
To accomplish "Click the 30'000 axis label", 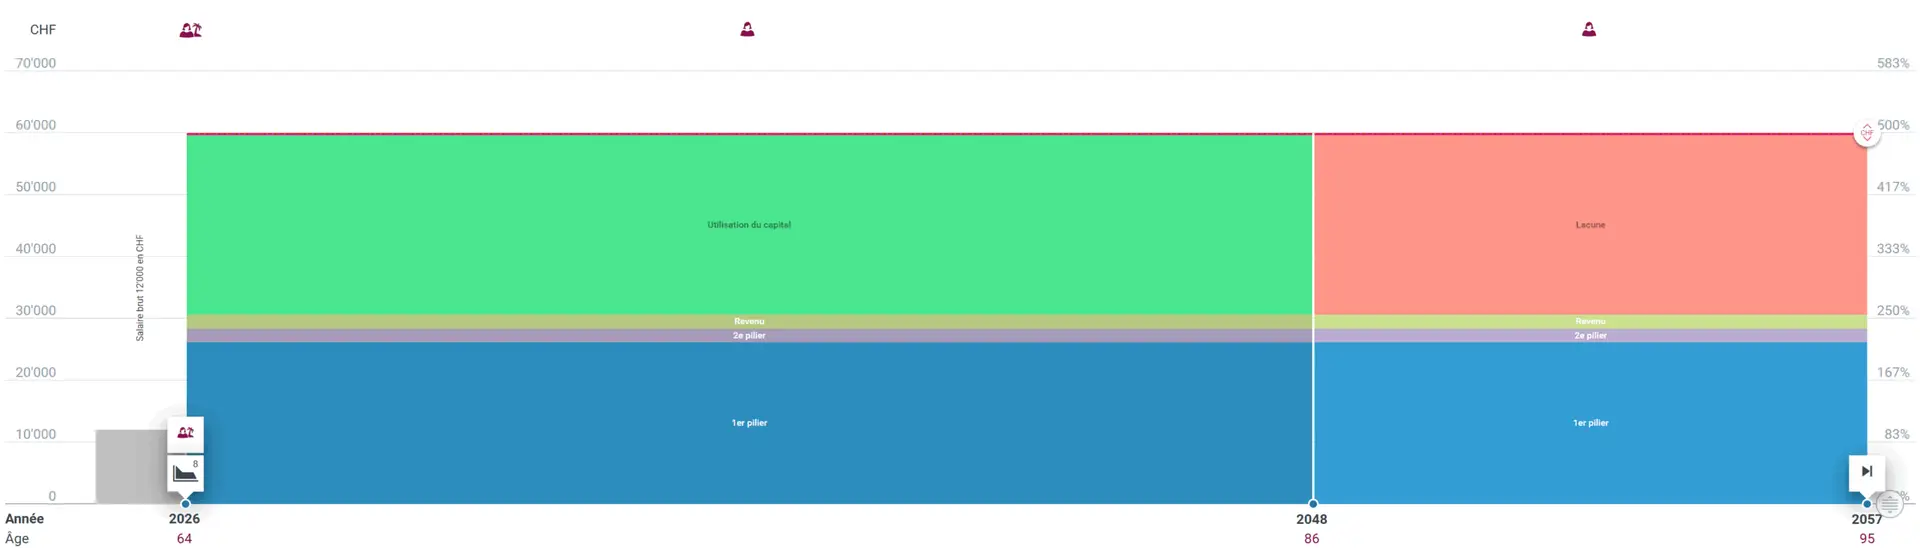I will (36, 311).
